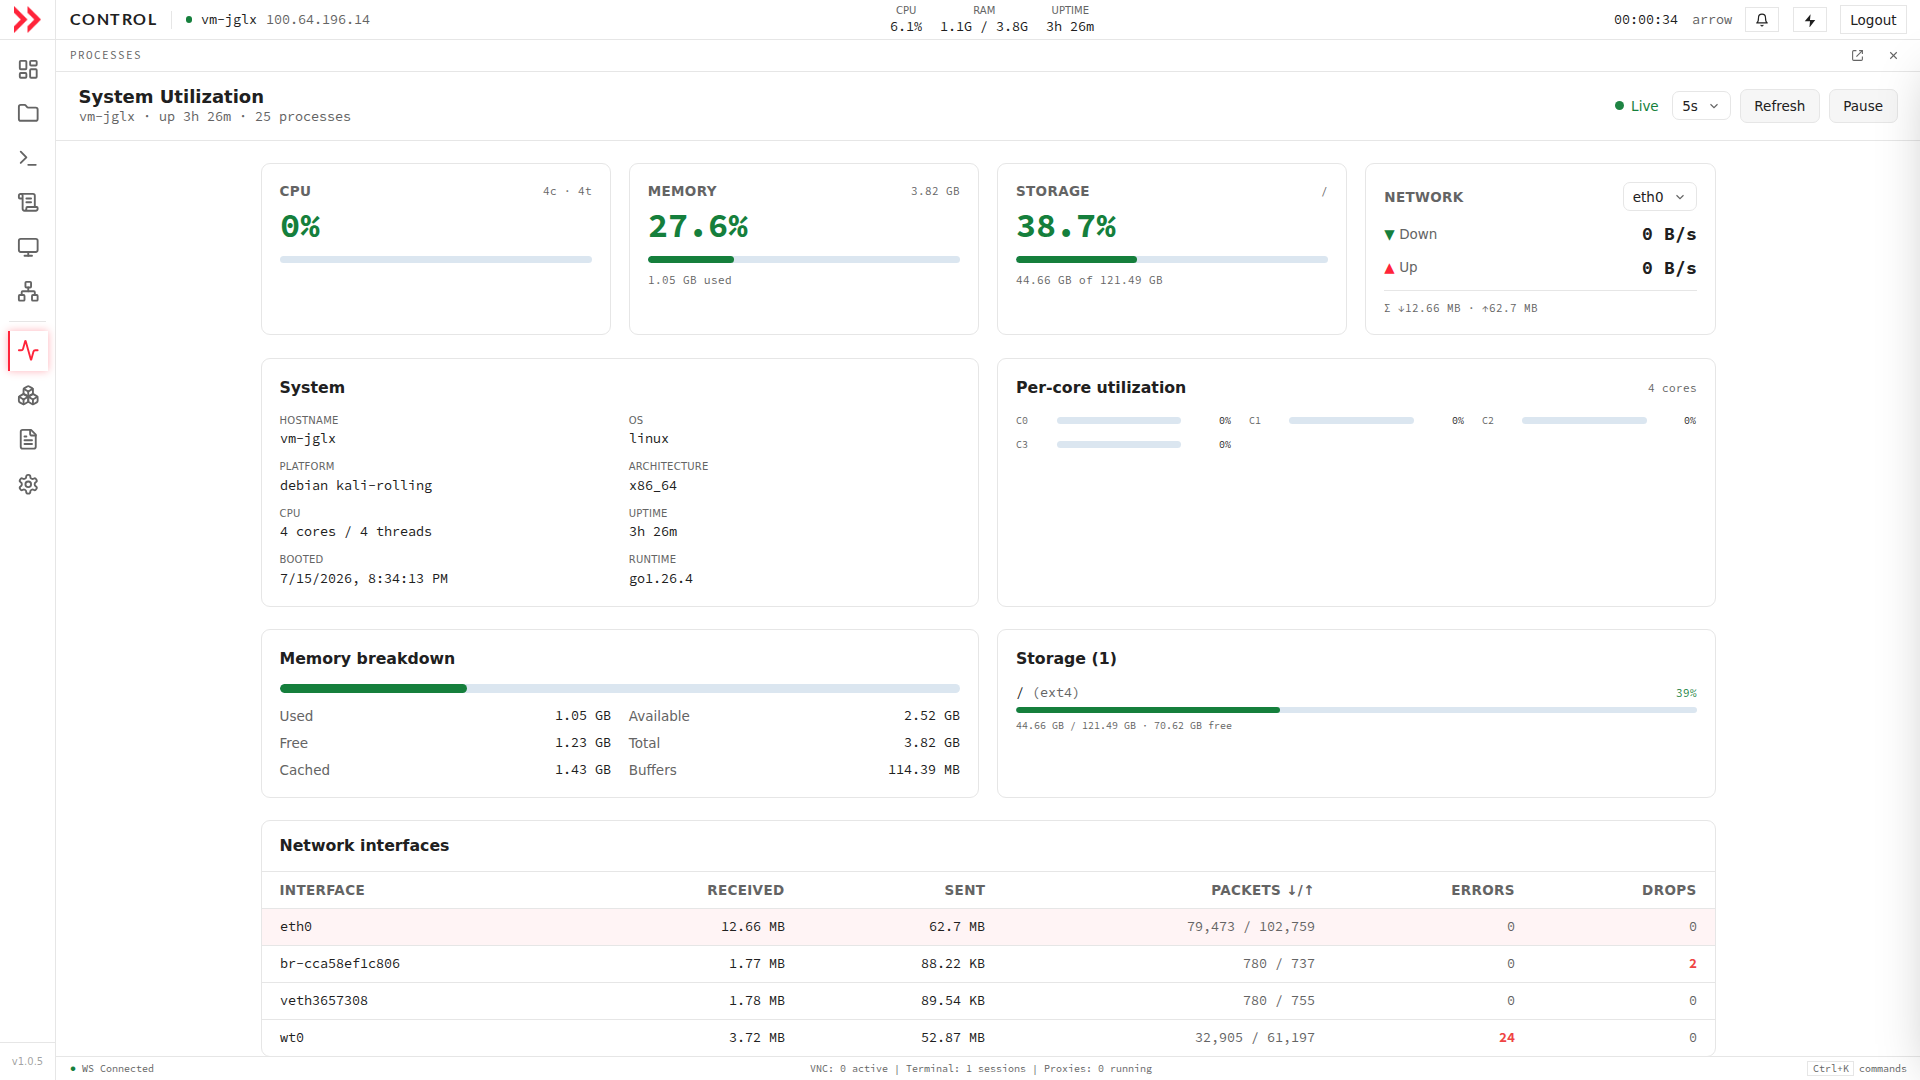Open the network topology icon in sidebar
The width and height of the screenshot is (1920, 1080).
coord(28,291)
